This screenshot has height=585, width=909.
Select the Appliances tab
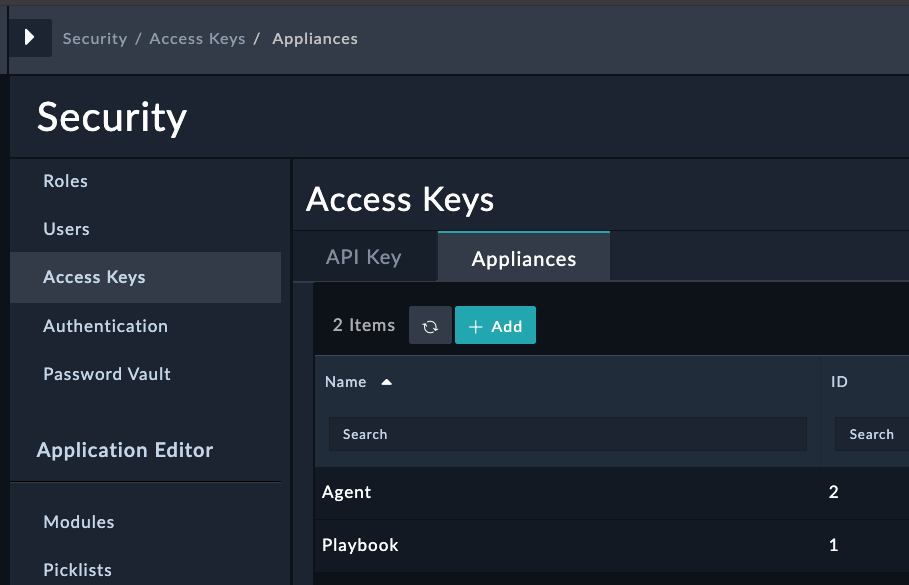pyautogui.click(x=523, y=257)
